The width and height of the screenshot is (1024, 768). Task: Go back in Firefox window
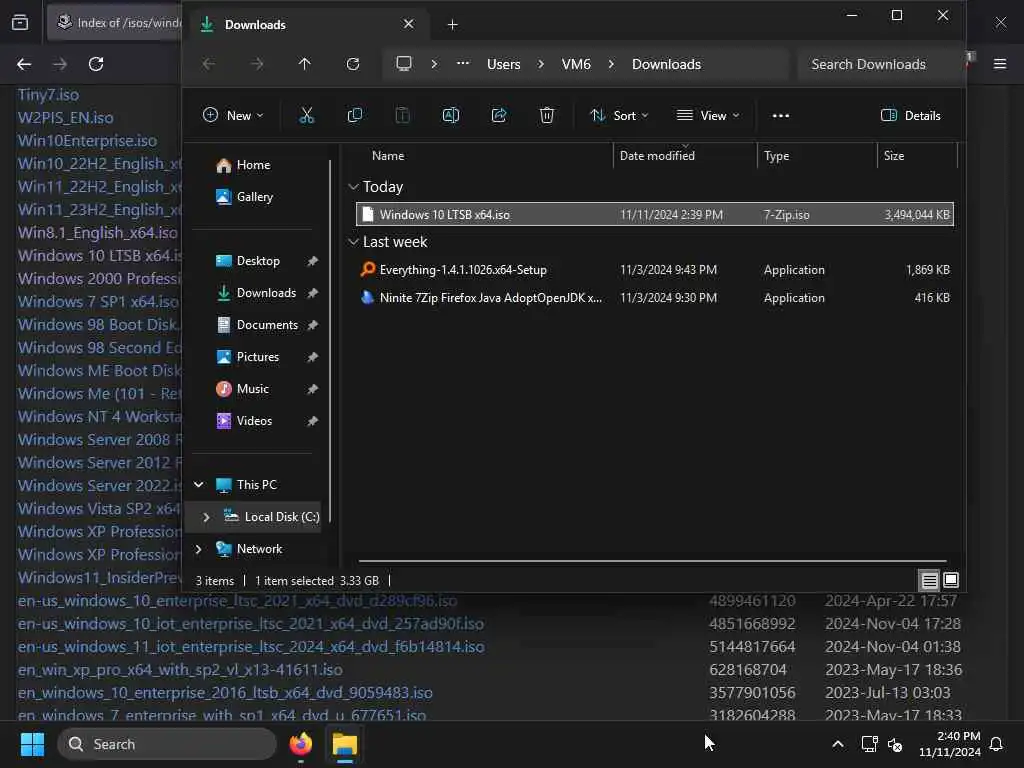point(24,64)
